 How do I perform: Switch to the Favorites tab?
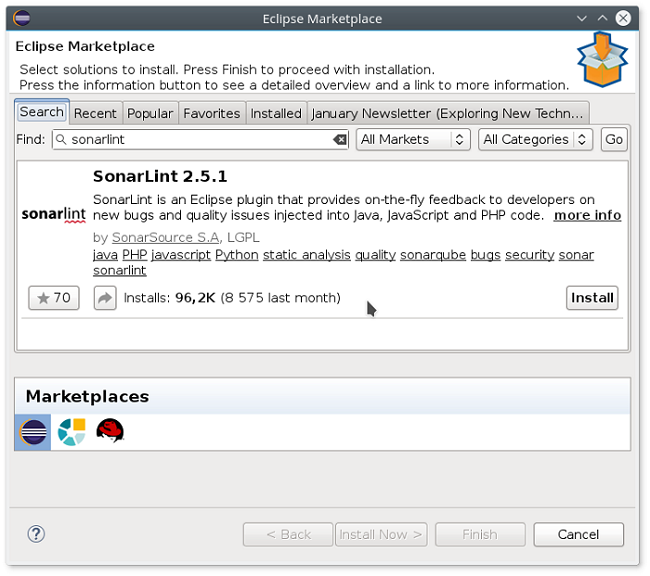point(212,113)
